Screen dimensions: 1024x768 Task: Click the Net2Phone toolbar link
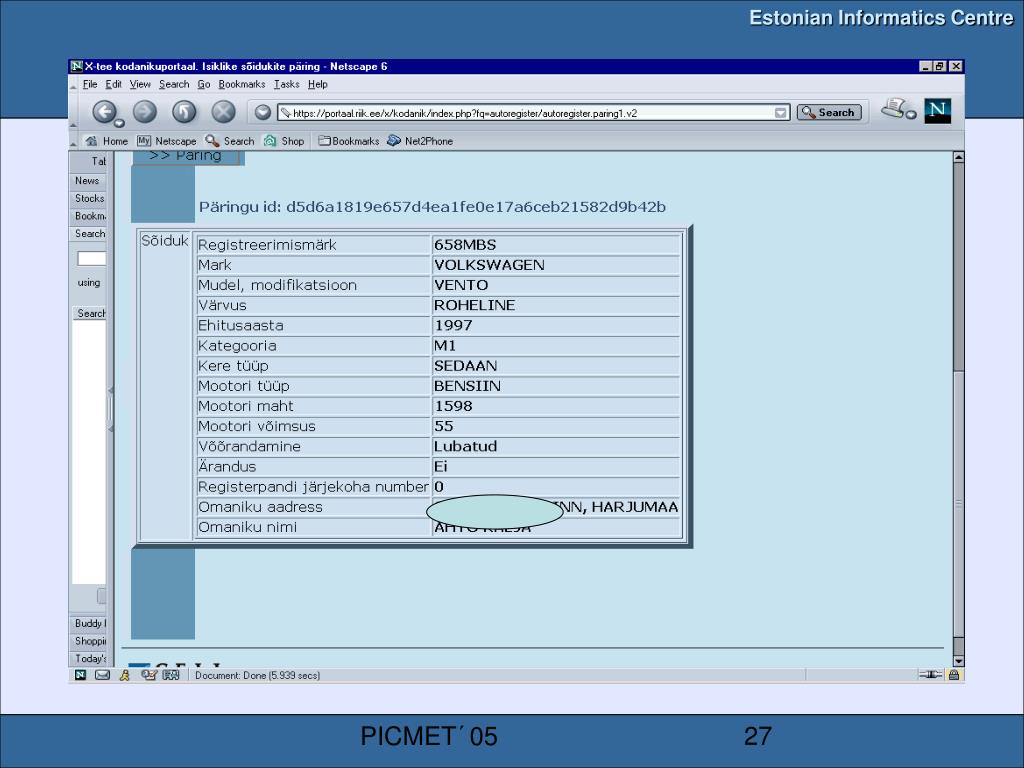(x=420, y=141)
